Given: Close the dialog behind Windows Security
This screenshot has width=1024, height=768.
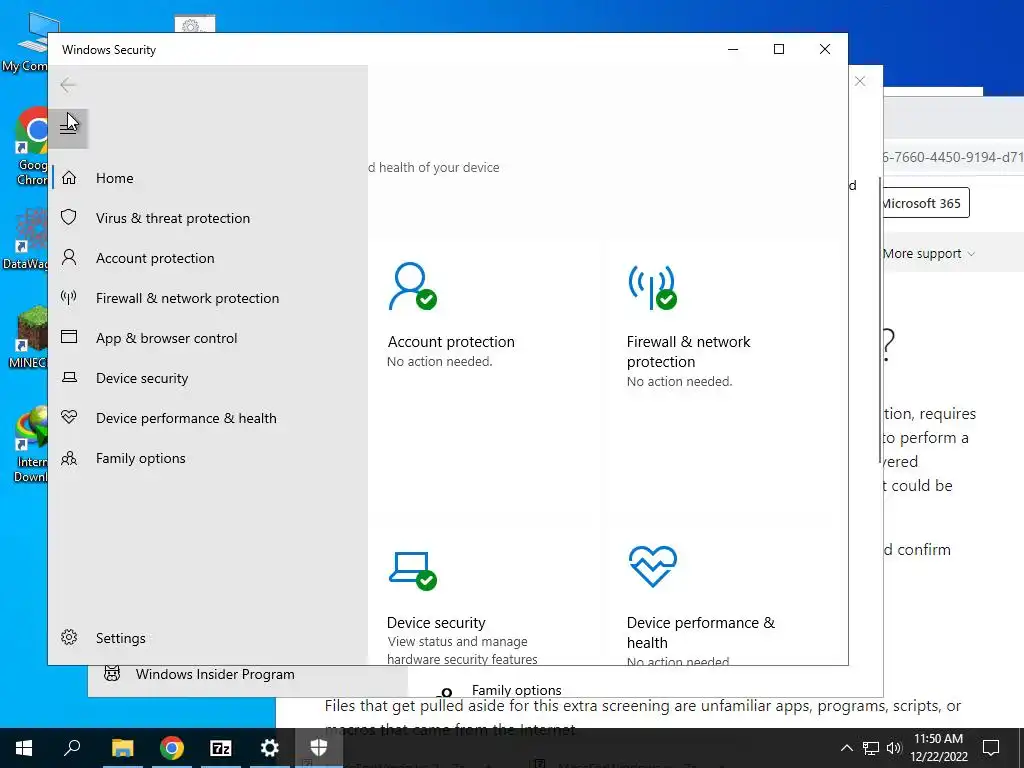Looking at the screenshot, I should pos(860,81).
